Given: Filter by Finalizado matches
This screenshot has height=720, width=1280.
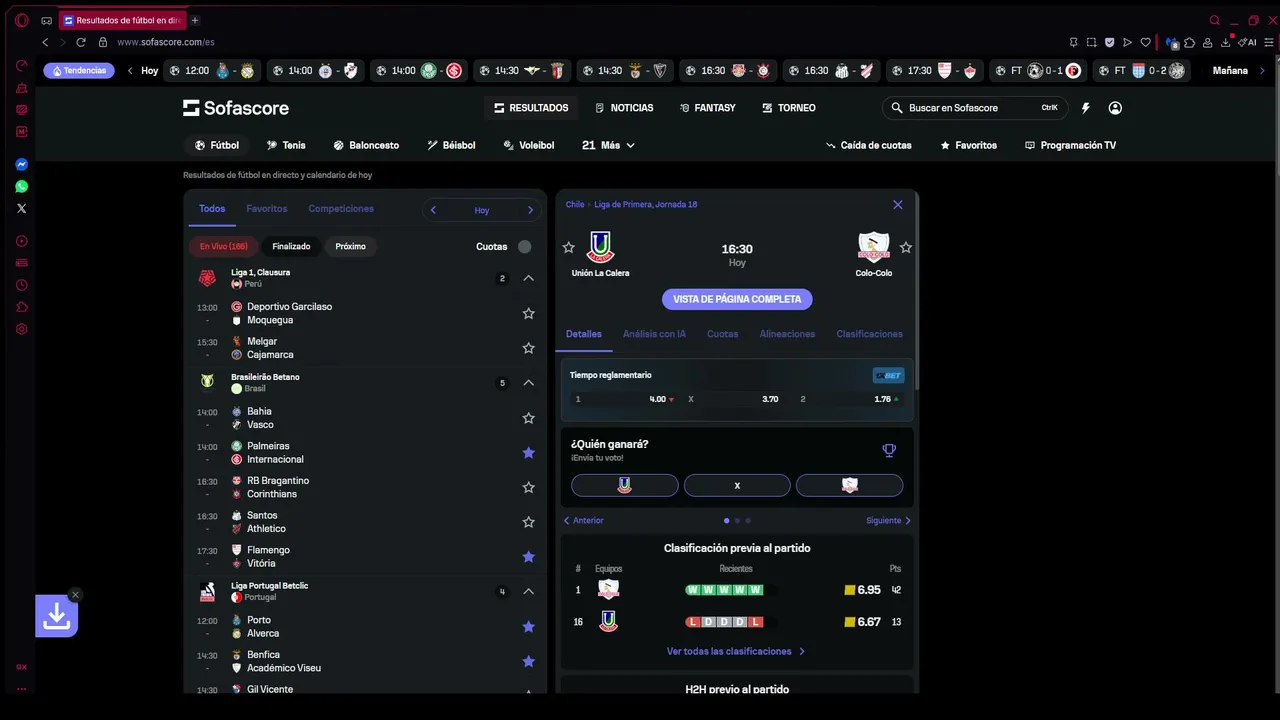Looking at the screenshot, I should point(291,246).
